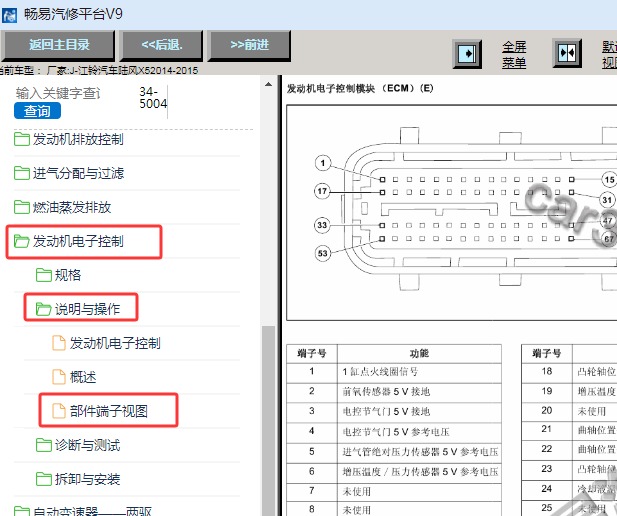Click pin callout 53 on connector diagram

point(323,253)
